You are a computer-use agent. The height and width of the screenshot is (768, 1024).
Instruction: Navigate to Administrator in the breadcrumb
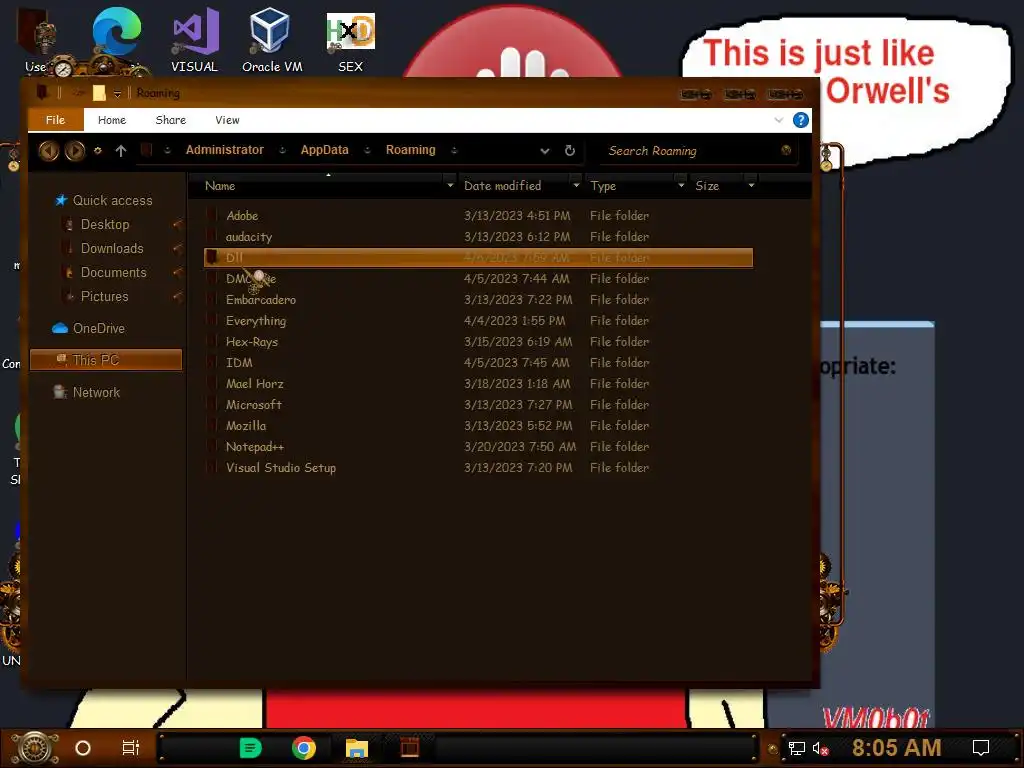[225, 150]
